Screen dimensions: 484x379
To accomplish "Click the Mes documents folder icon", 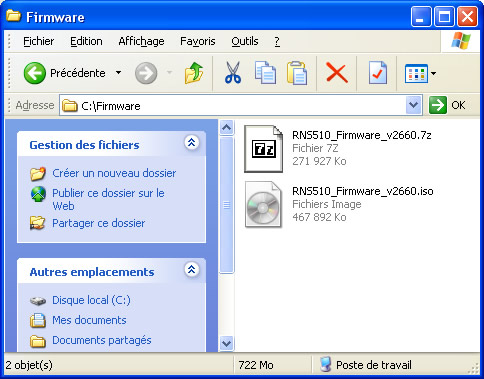I will [x=38, y=320].
